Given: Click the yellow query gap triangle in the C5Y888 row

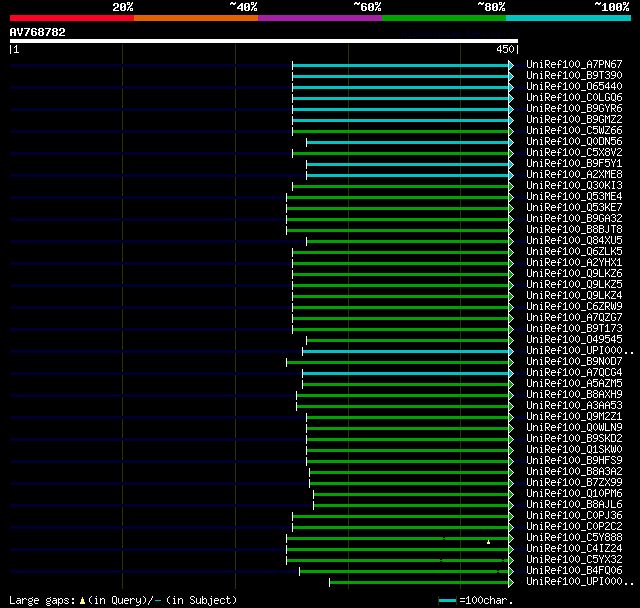Looking at the screenshot, I should tap(489, 541).
